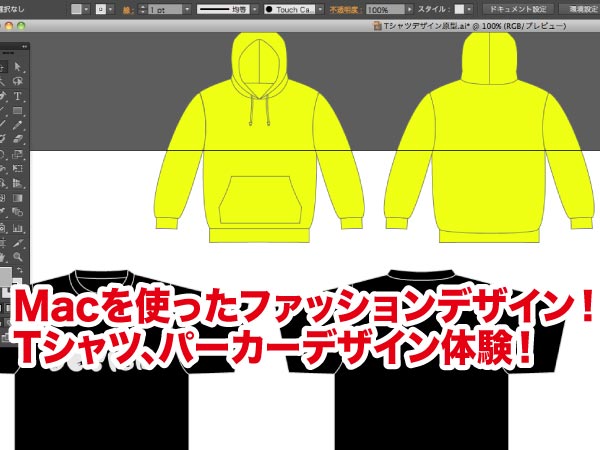The image size is (600, 450).
Task: Select the hoodie front hood drawstrings
Action: tap(259, 110)
